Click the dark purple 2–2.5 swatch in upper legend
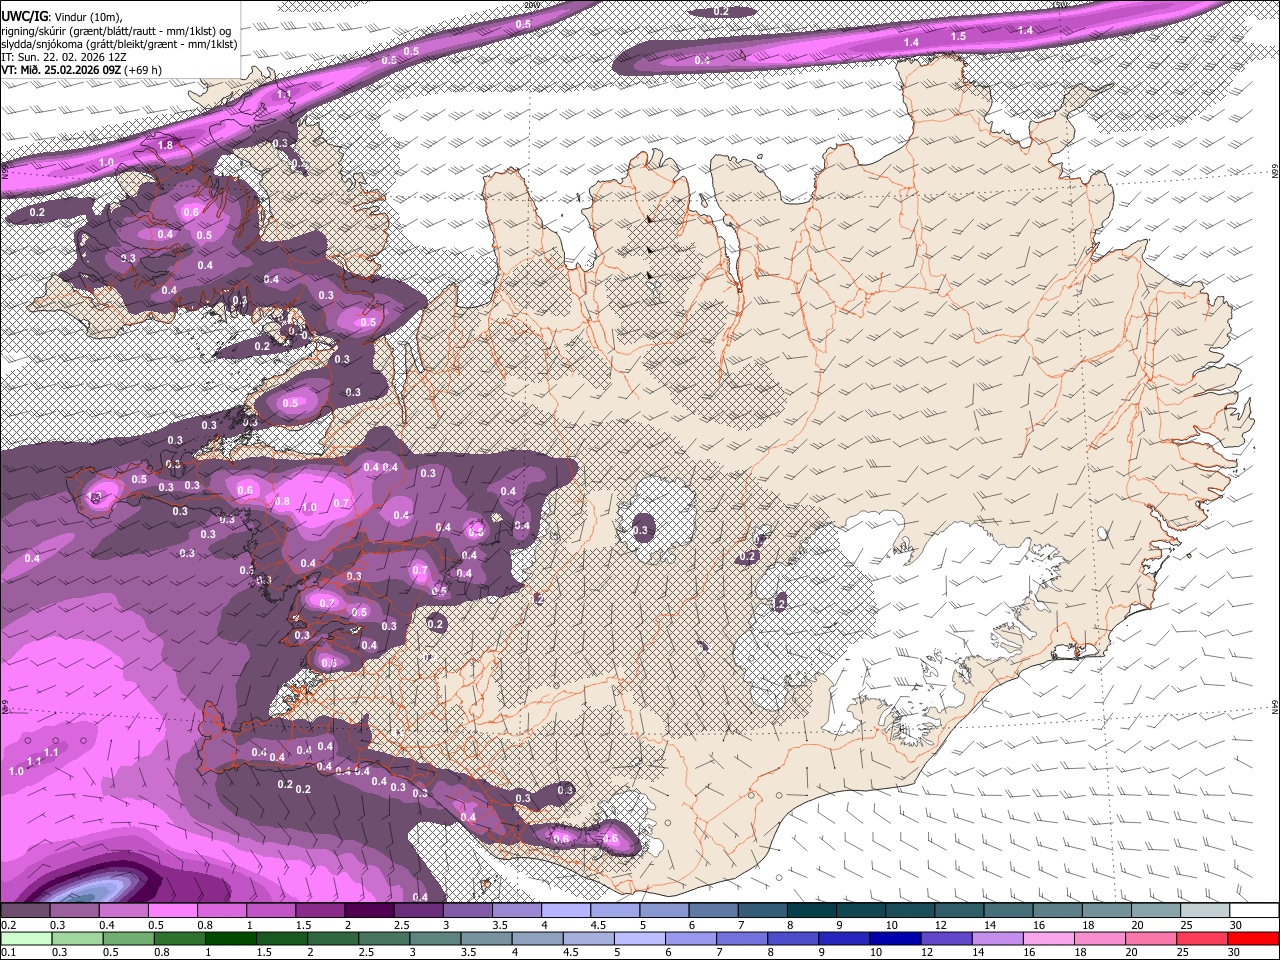The height and width of the screenshot is (960, 1280). coord(371,911)
